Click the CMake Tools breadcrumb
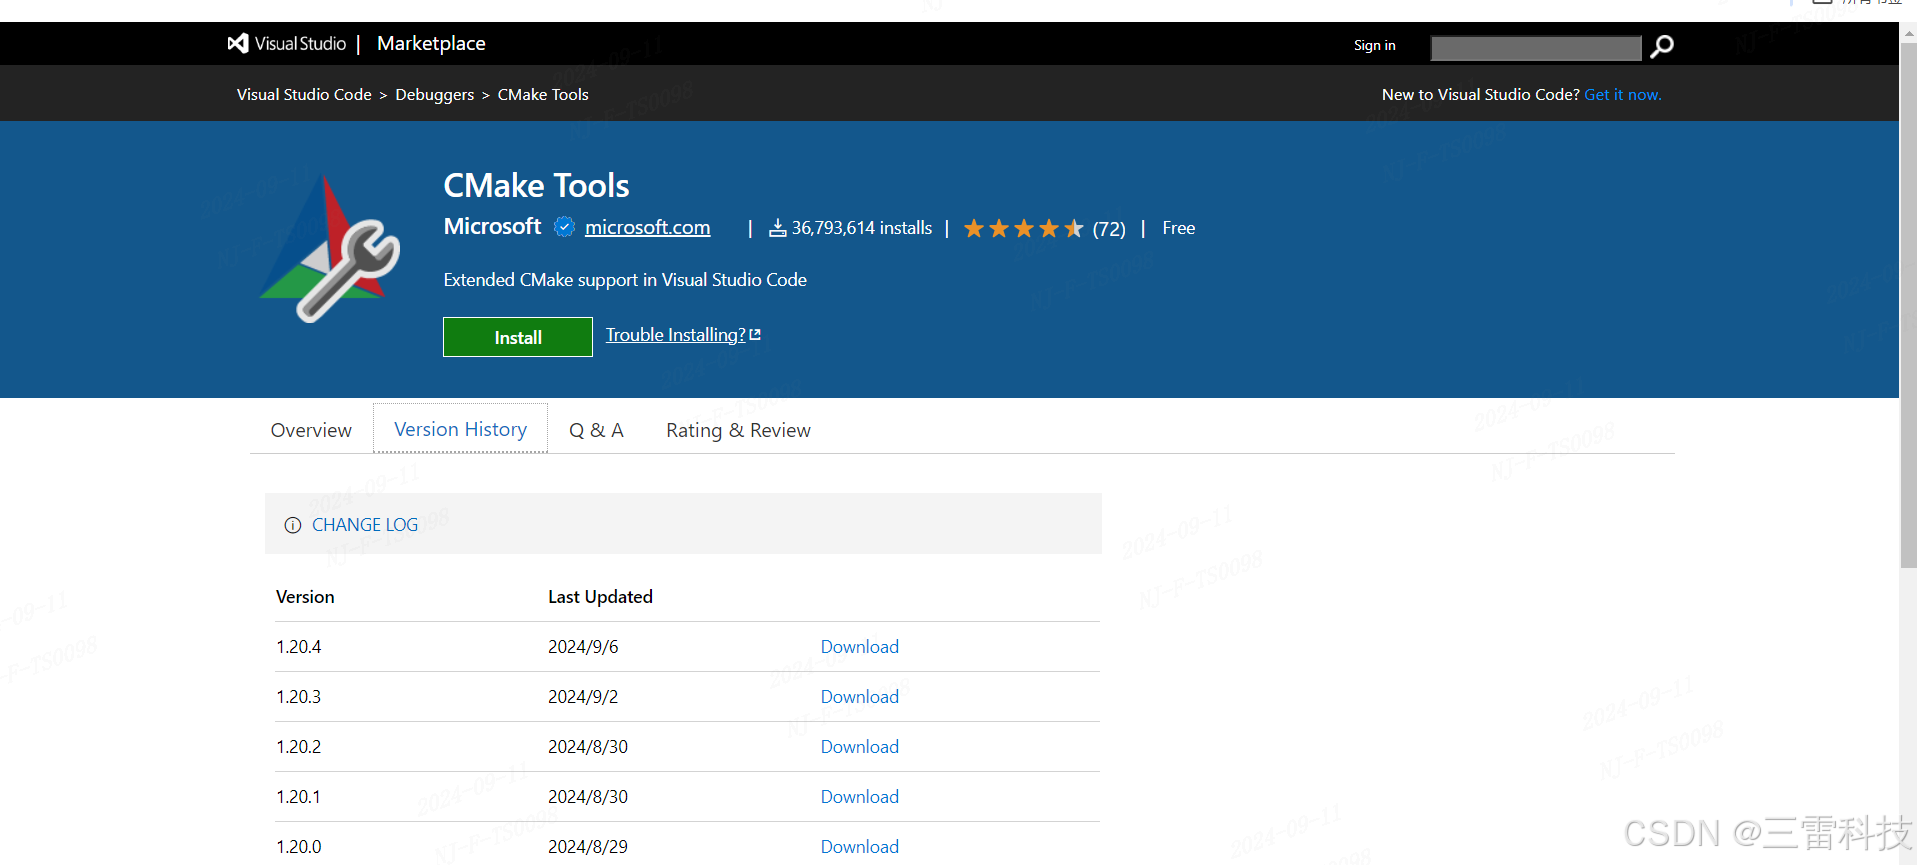The image size is (1917, 865). [543, 94]
